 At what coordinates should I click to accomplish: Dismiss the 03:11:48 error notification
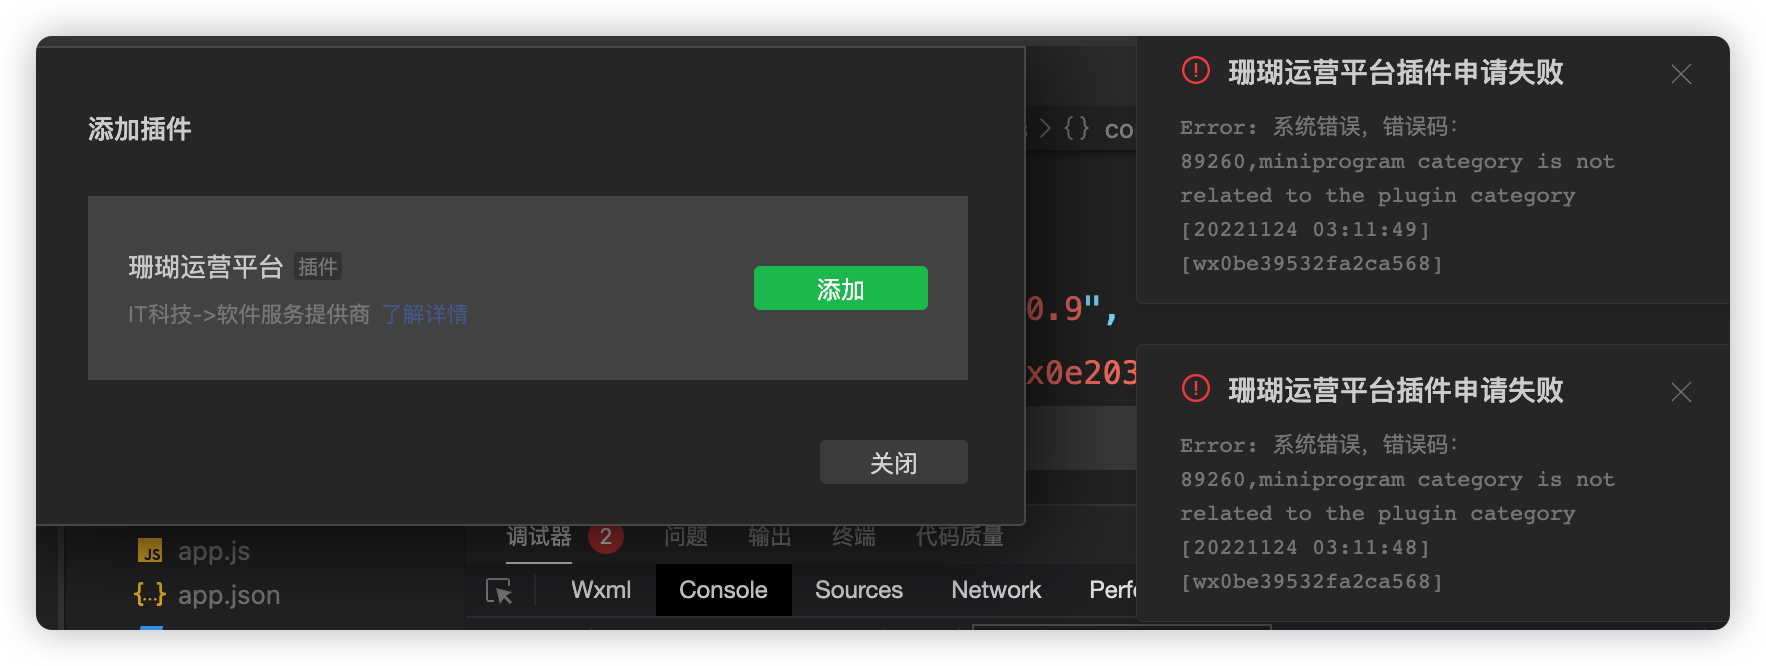pos(1681,392)
